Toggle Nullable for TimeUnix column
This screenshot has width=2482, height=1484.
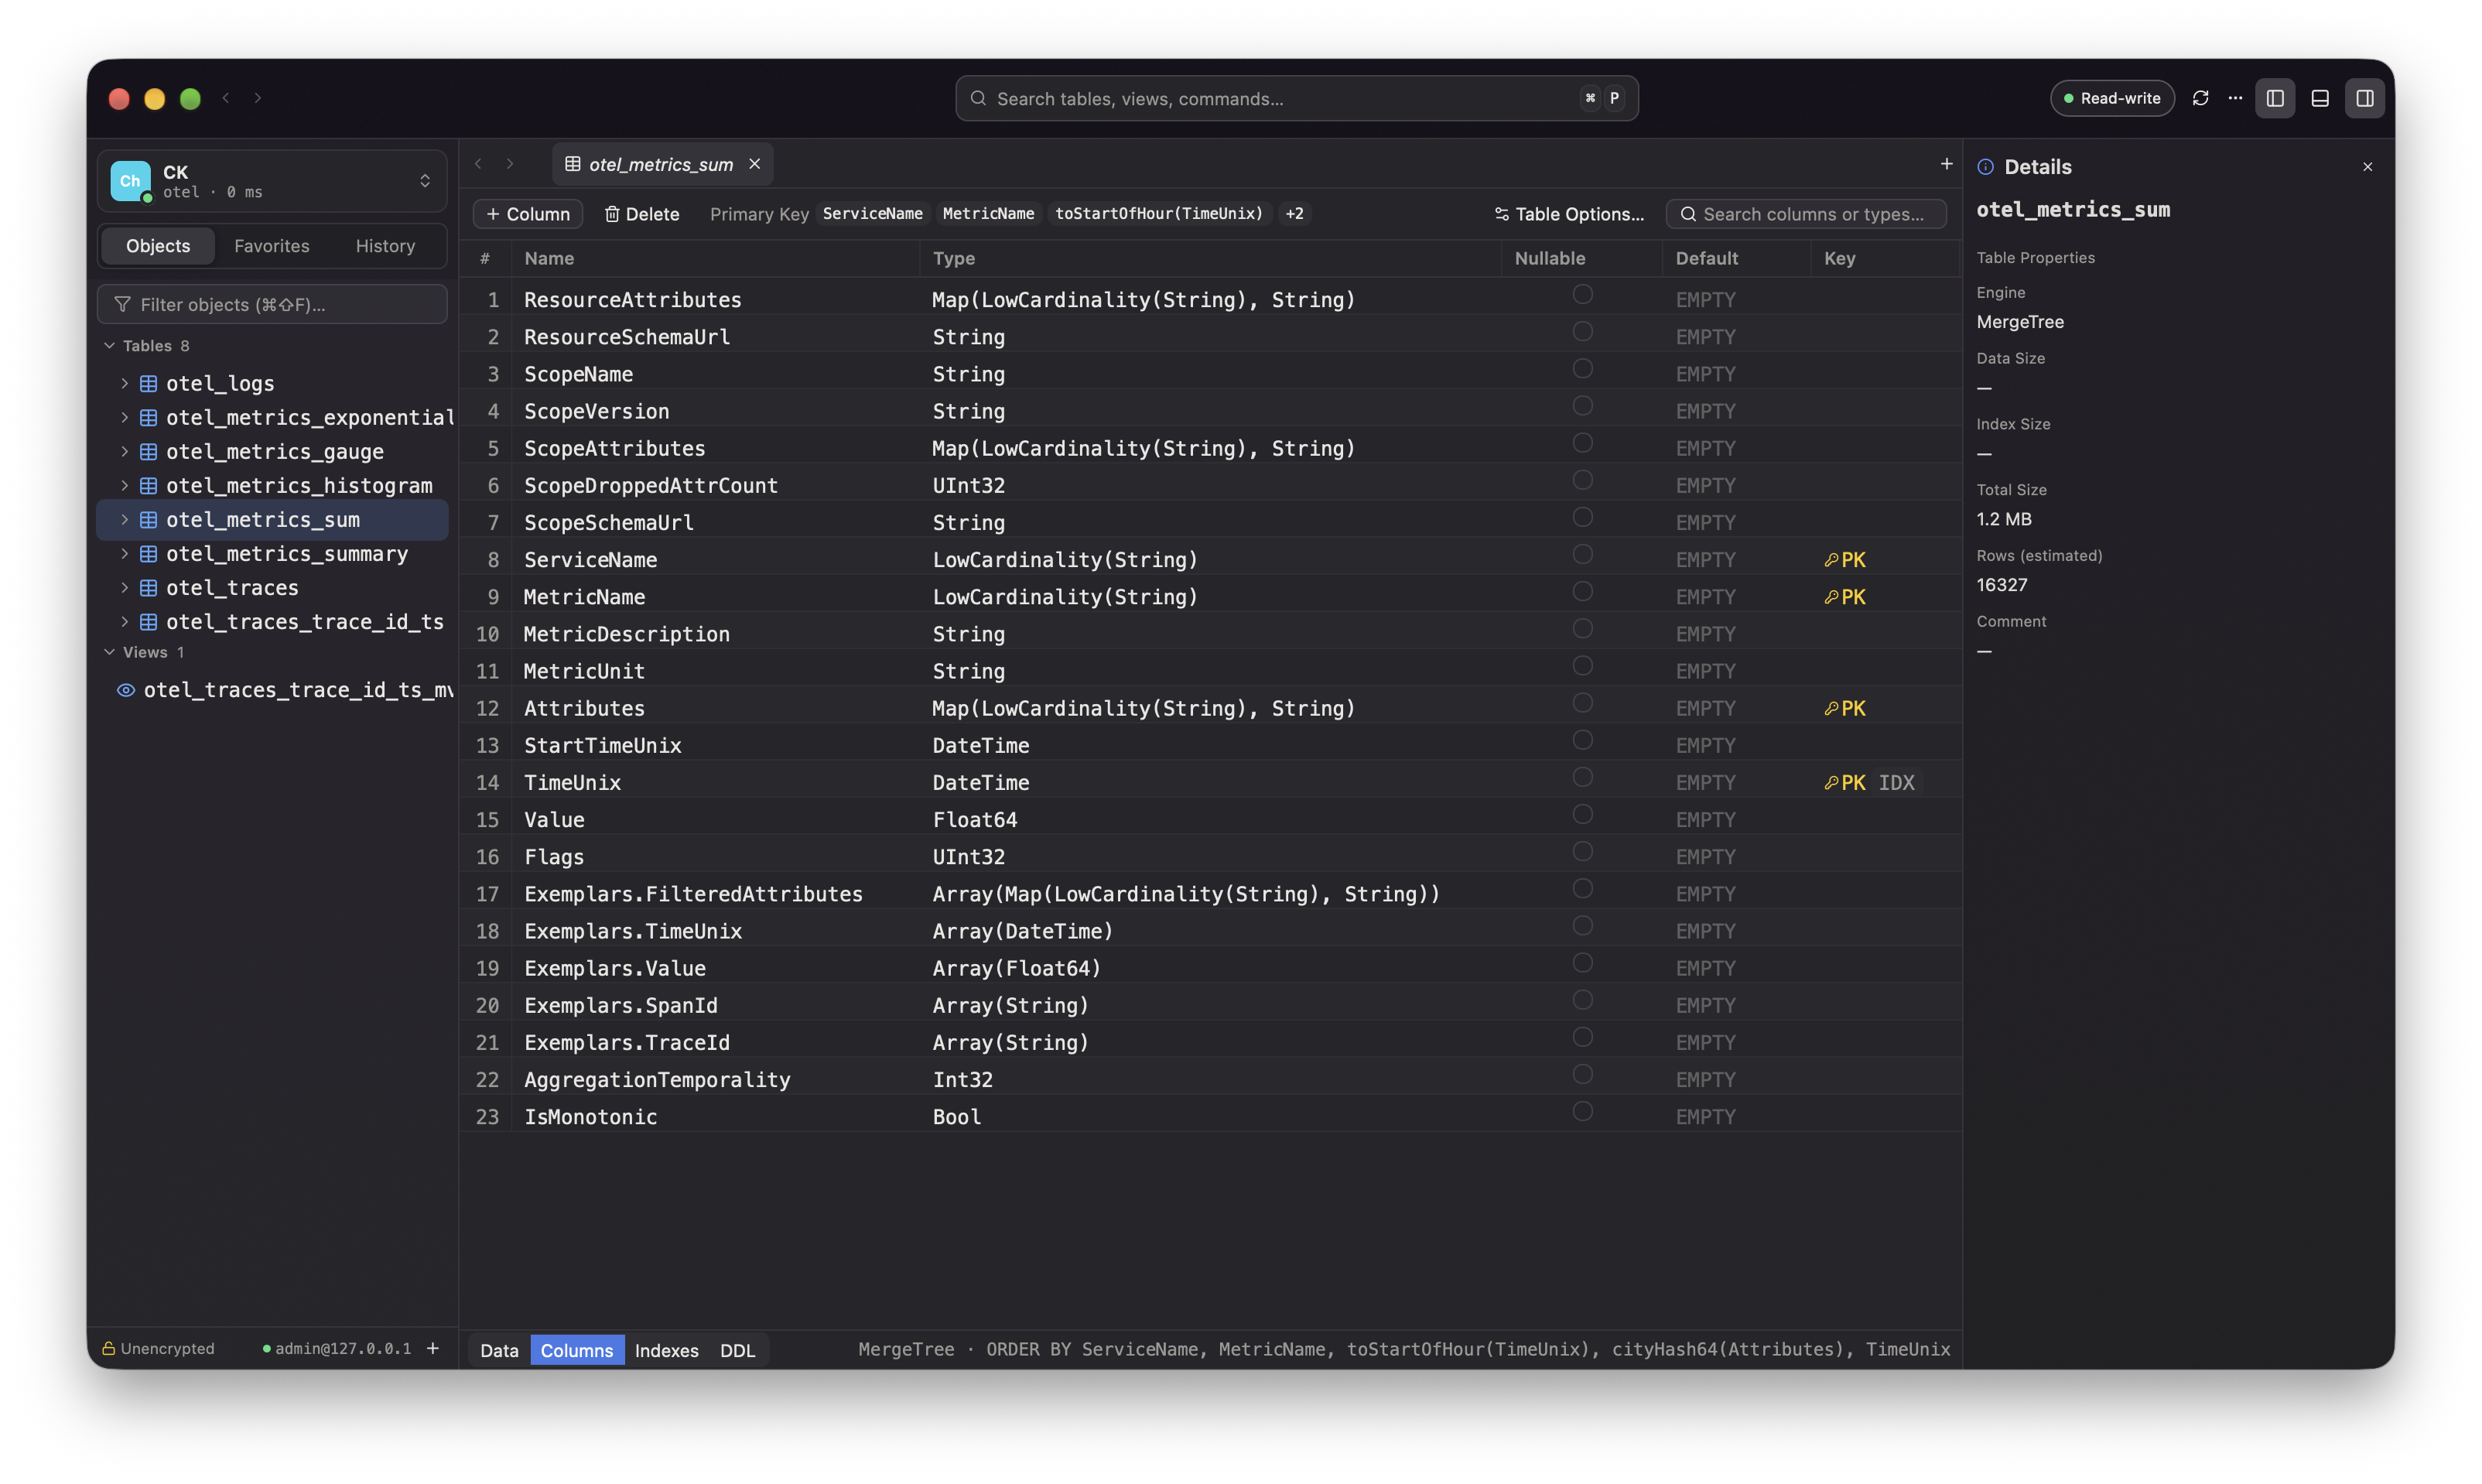tap(1582, 777)
